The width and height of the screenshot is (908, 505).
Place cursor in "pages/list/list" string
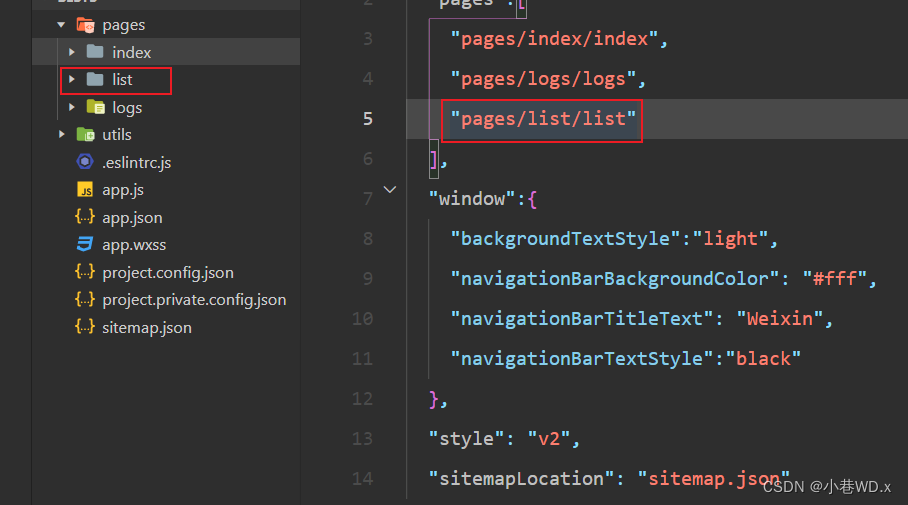[x=543, y=119]
